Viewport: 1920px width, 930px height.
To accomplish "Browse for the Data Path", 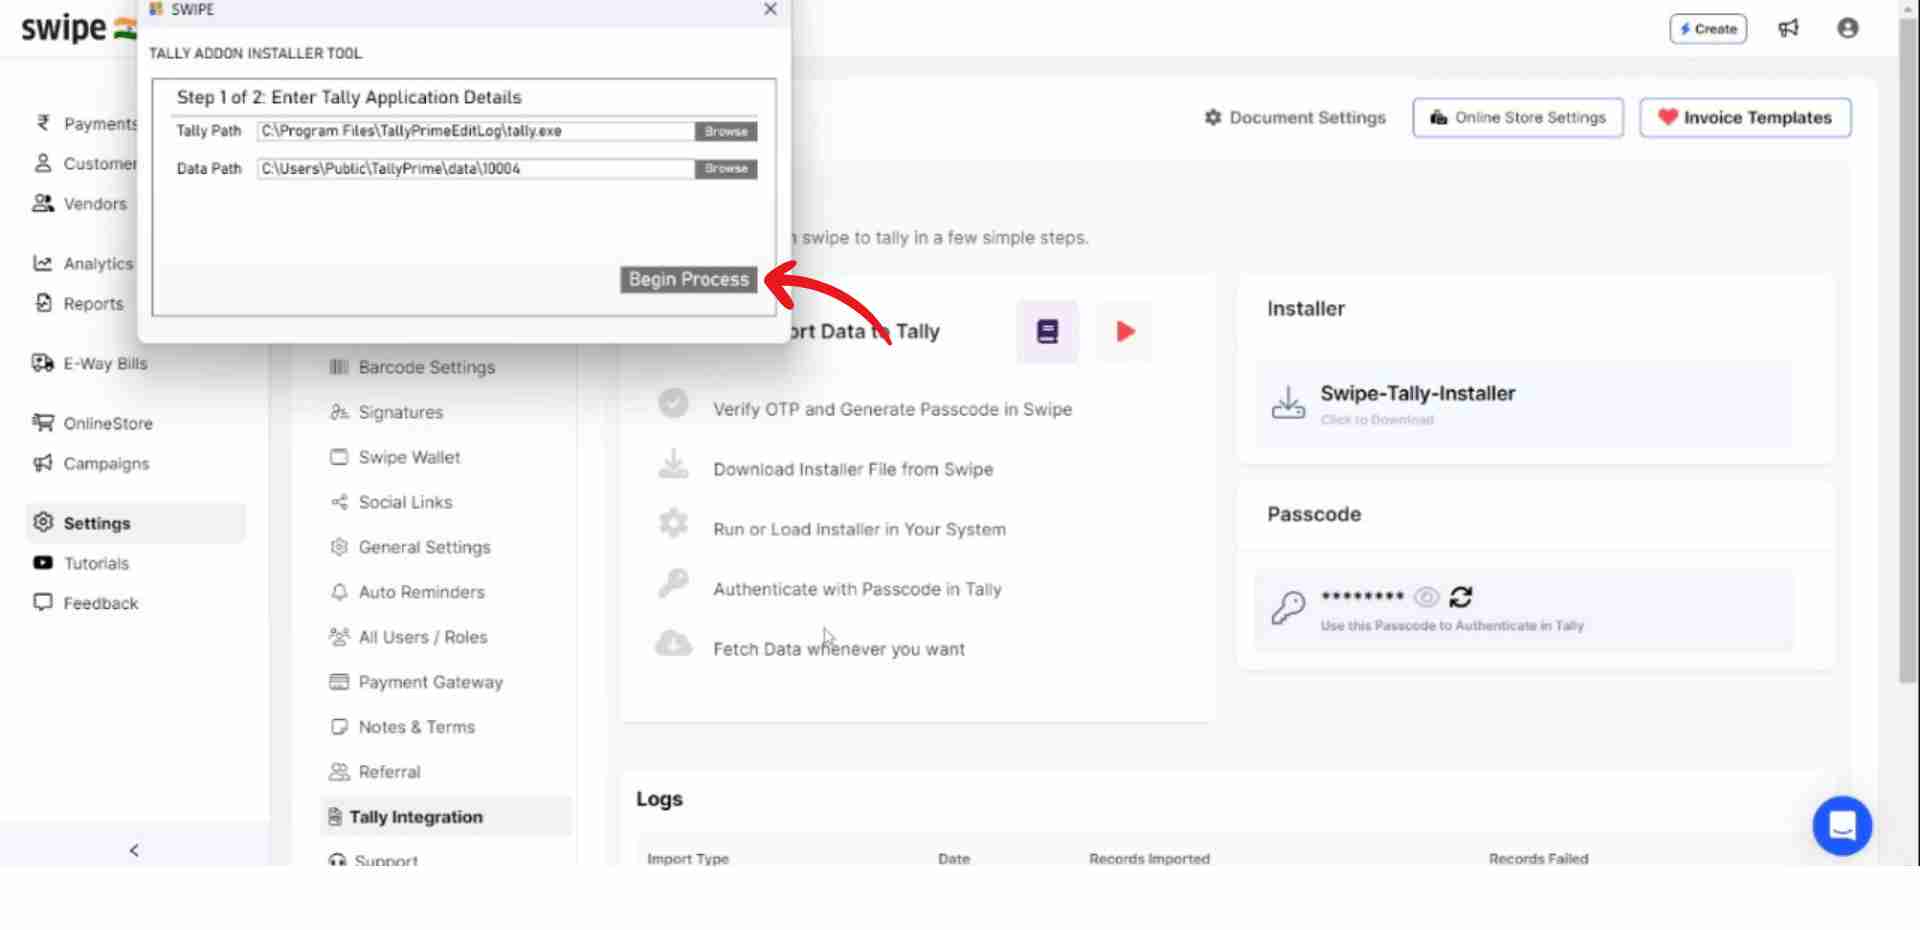I will click(x=726, y=168).
